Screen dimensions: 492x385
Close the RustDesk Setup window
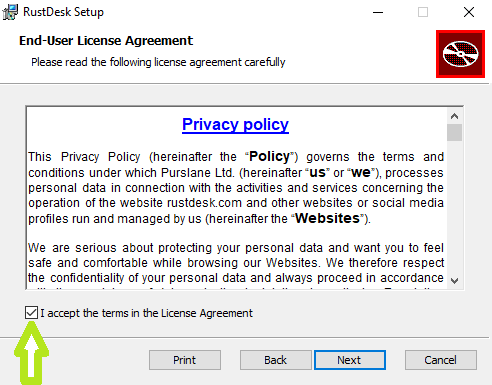pyautogui.click(x=469, y=12)
